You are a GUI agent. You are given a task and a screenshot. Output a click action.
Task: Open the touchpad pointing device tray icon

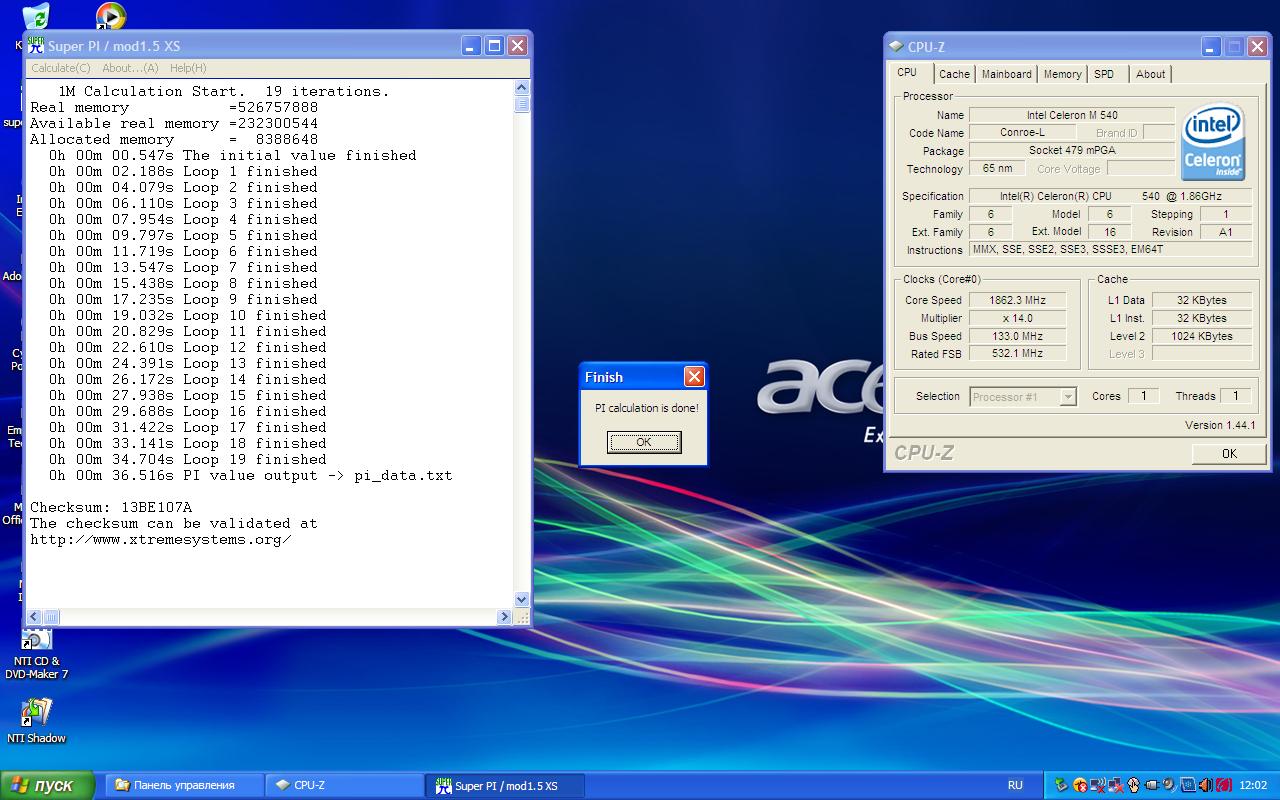[1133, 785]
